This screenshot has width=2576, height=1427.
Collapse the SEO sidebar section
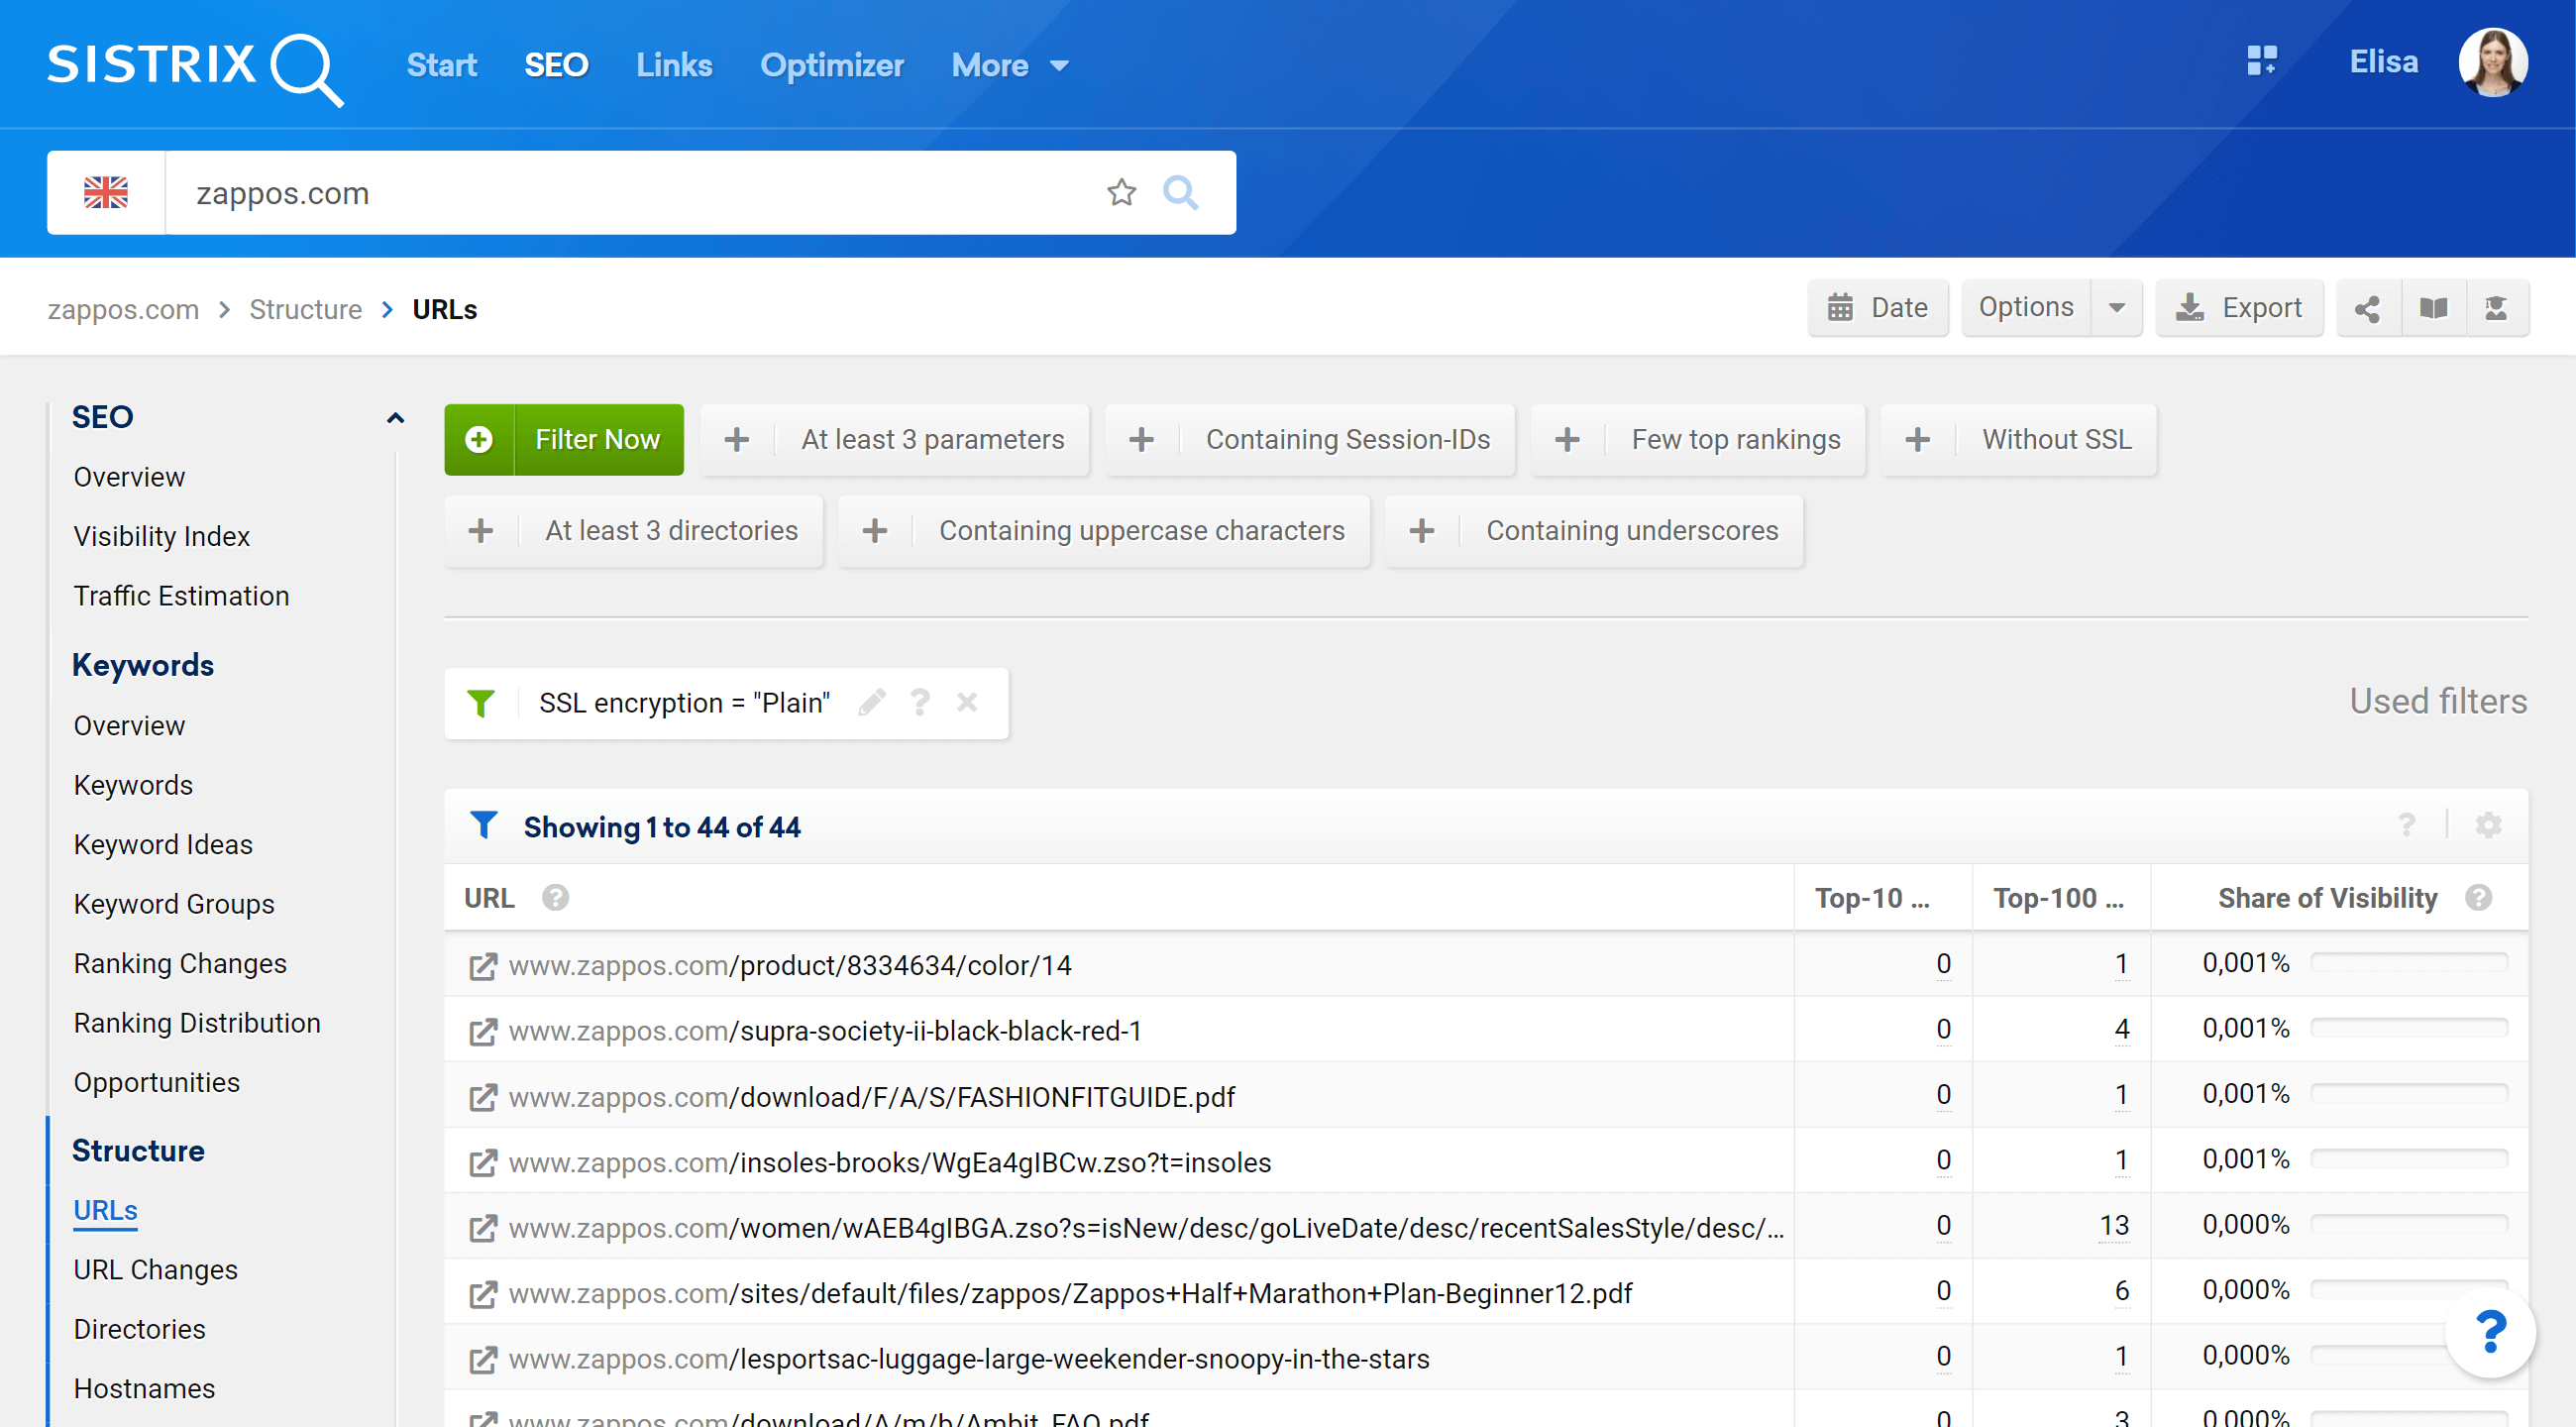(x=395, y=418)
